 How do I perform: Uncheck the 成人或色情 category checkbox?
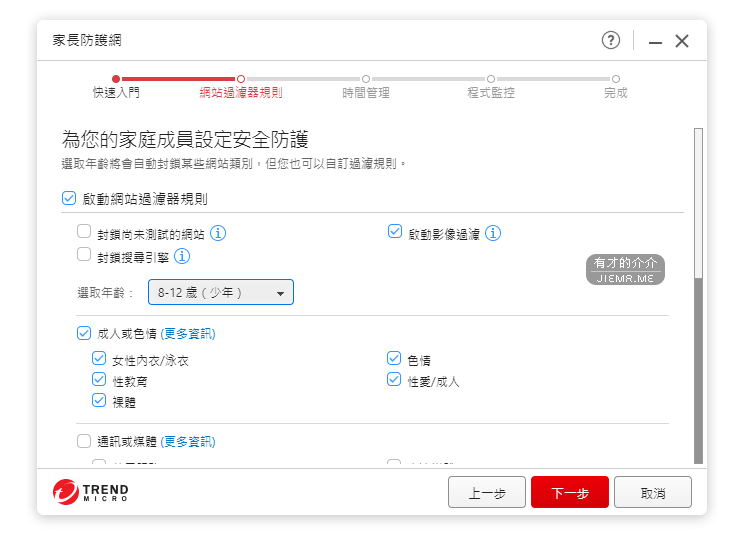(x=84, y=333)
